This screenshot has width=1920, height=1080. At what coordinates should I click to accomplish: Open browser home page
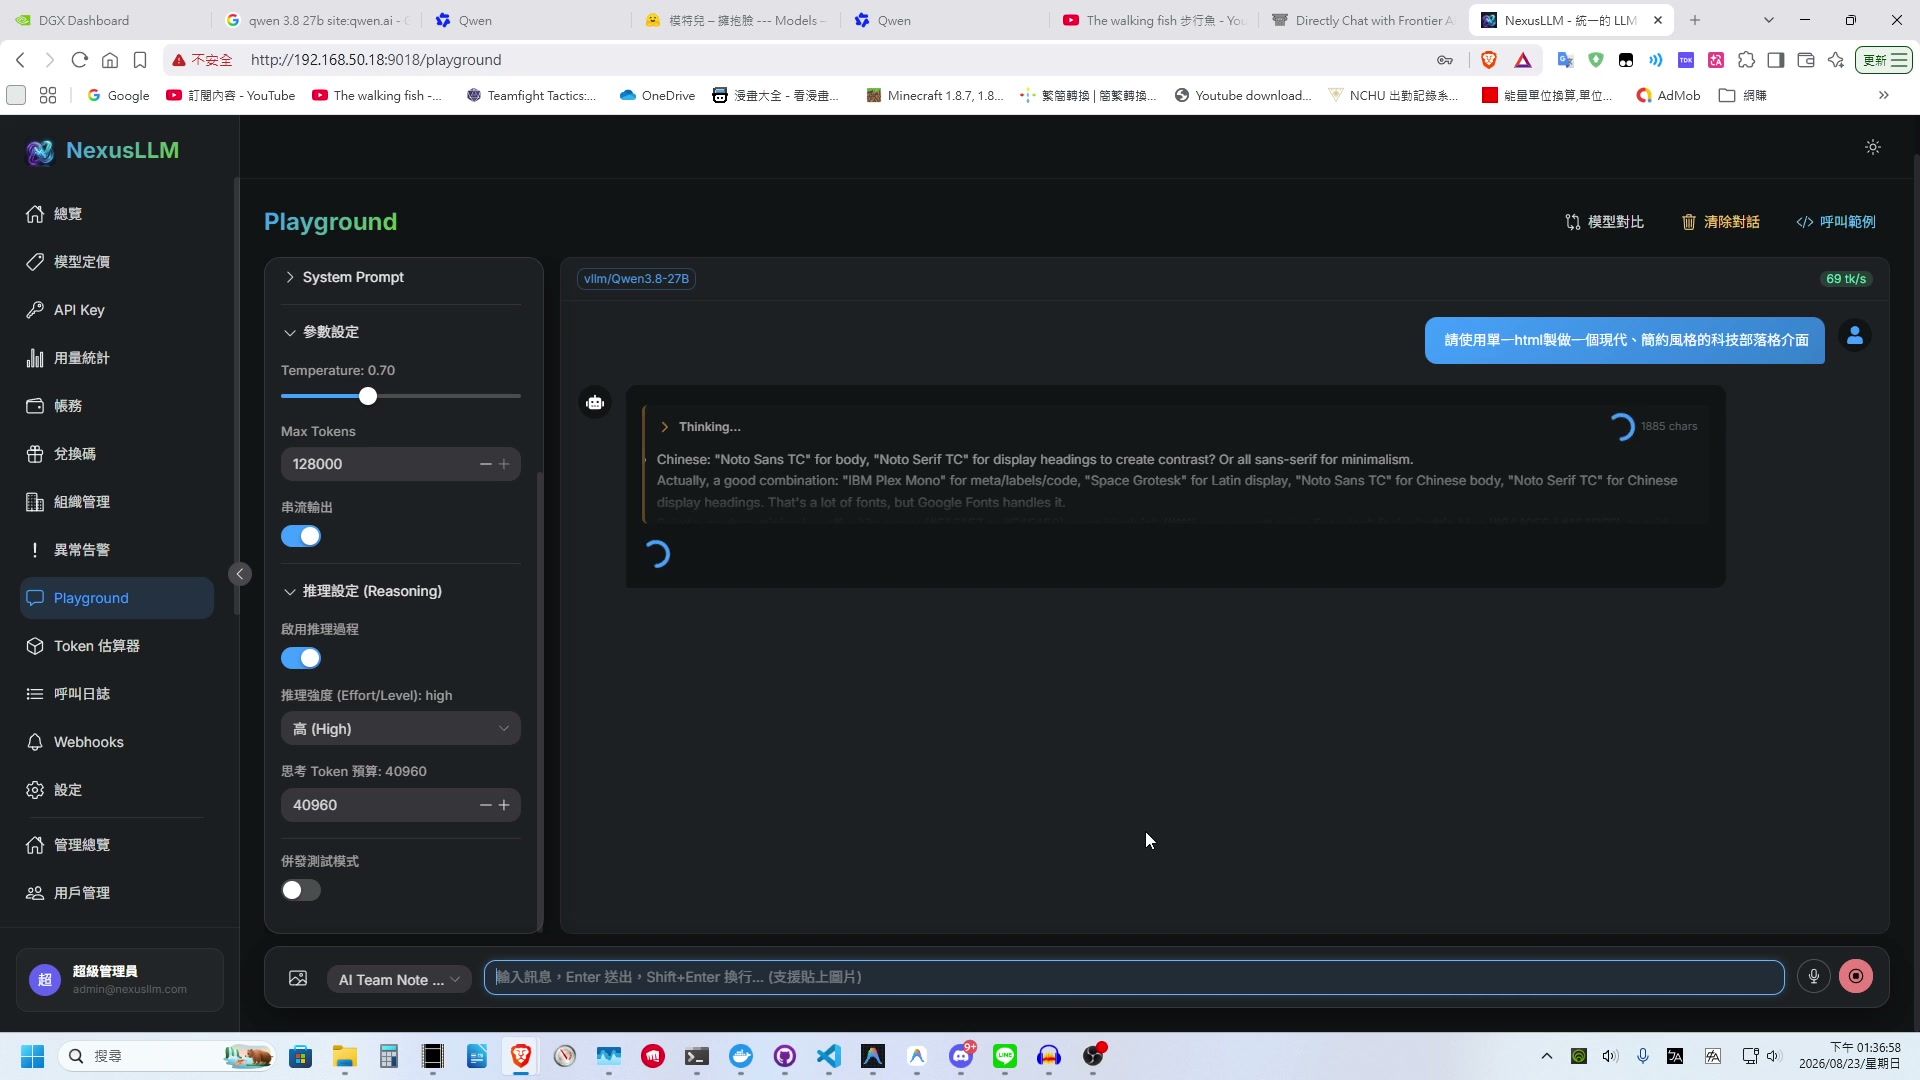pyautogui.click(x=110, y=60)
